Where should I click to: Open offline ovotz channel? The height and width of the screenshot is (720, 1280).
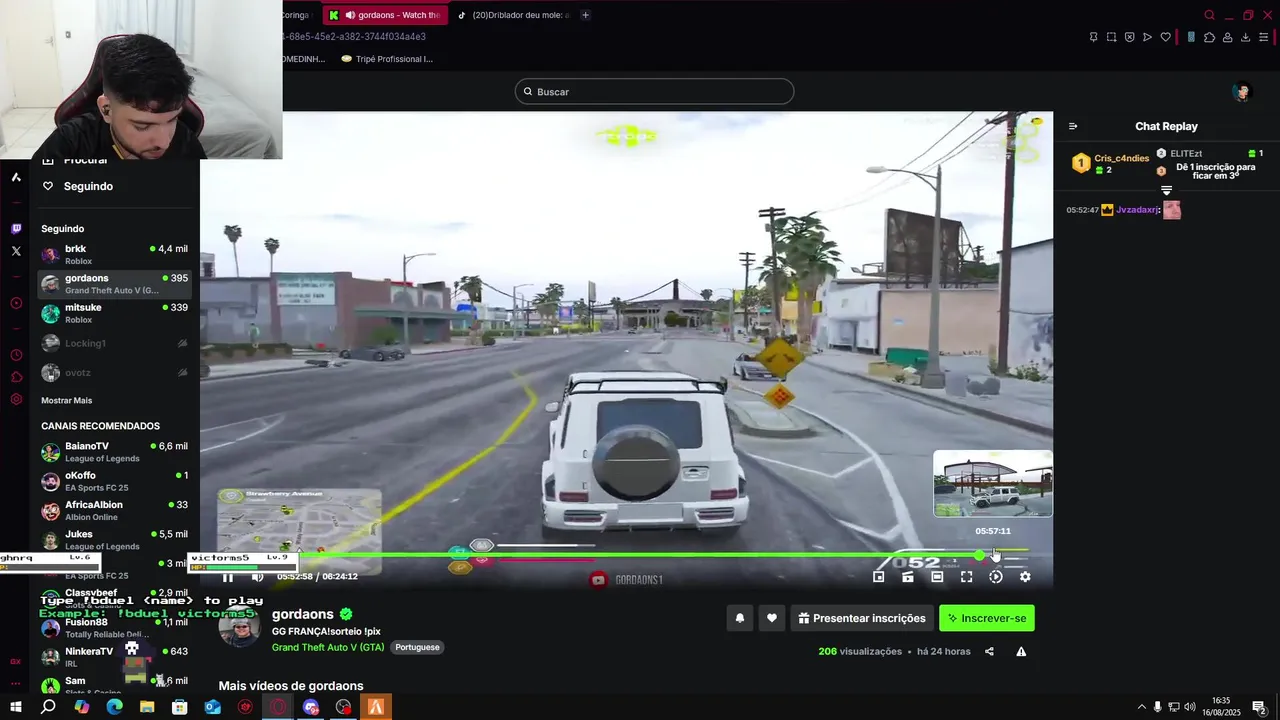click(x=114, y=372)
